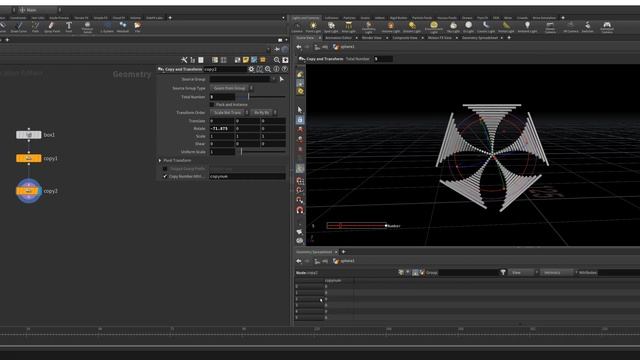The height and width of the screenshot is (360, 640).
Task: Switch to the Render View tab
Action: pos(371,38)
